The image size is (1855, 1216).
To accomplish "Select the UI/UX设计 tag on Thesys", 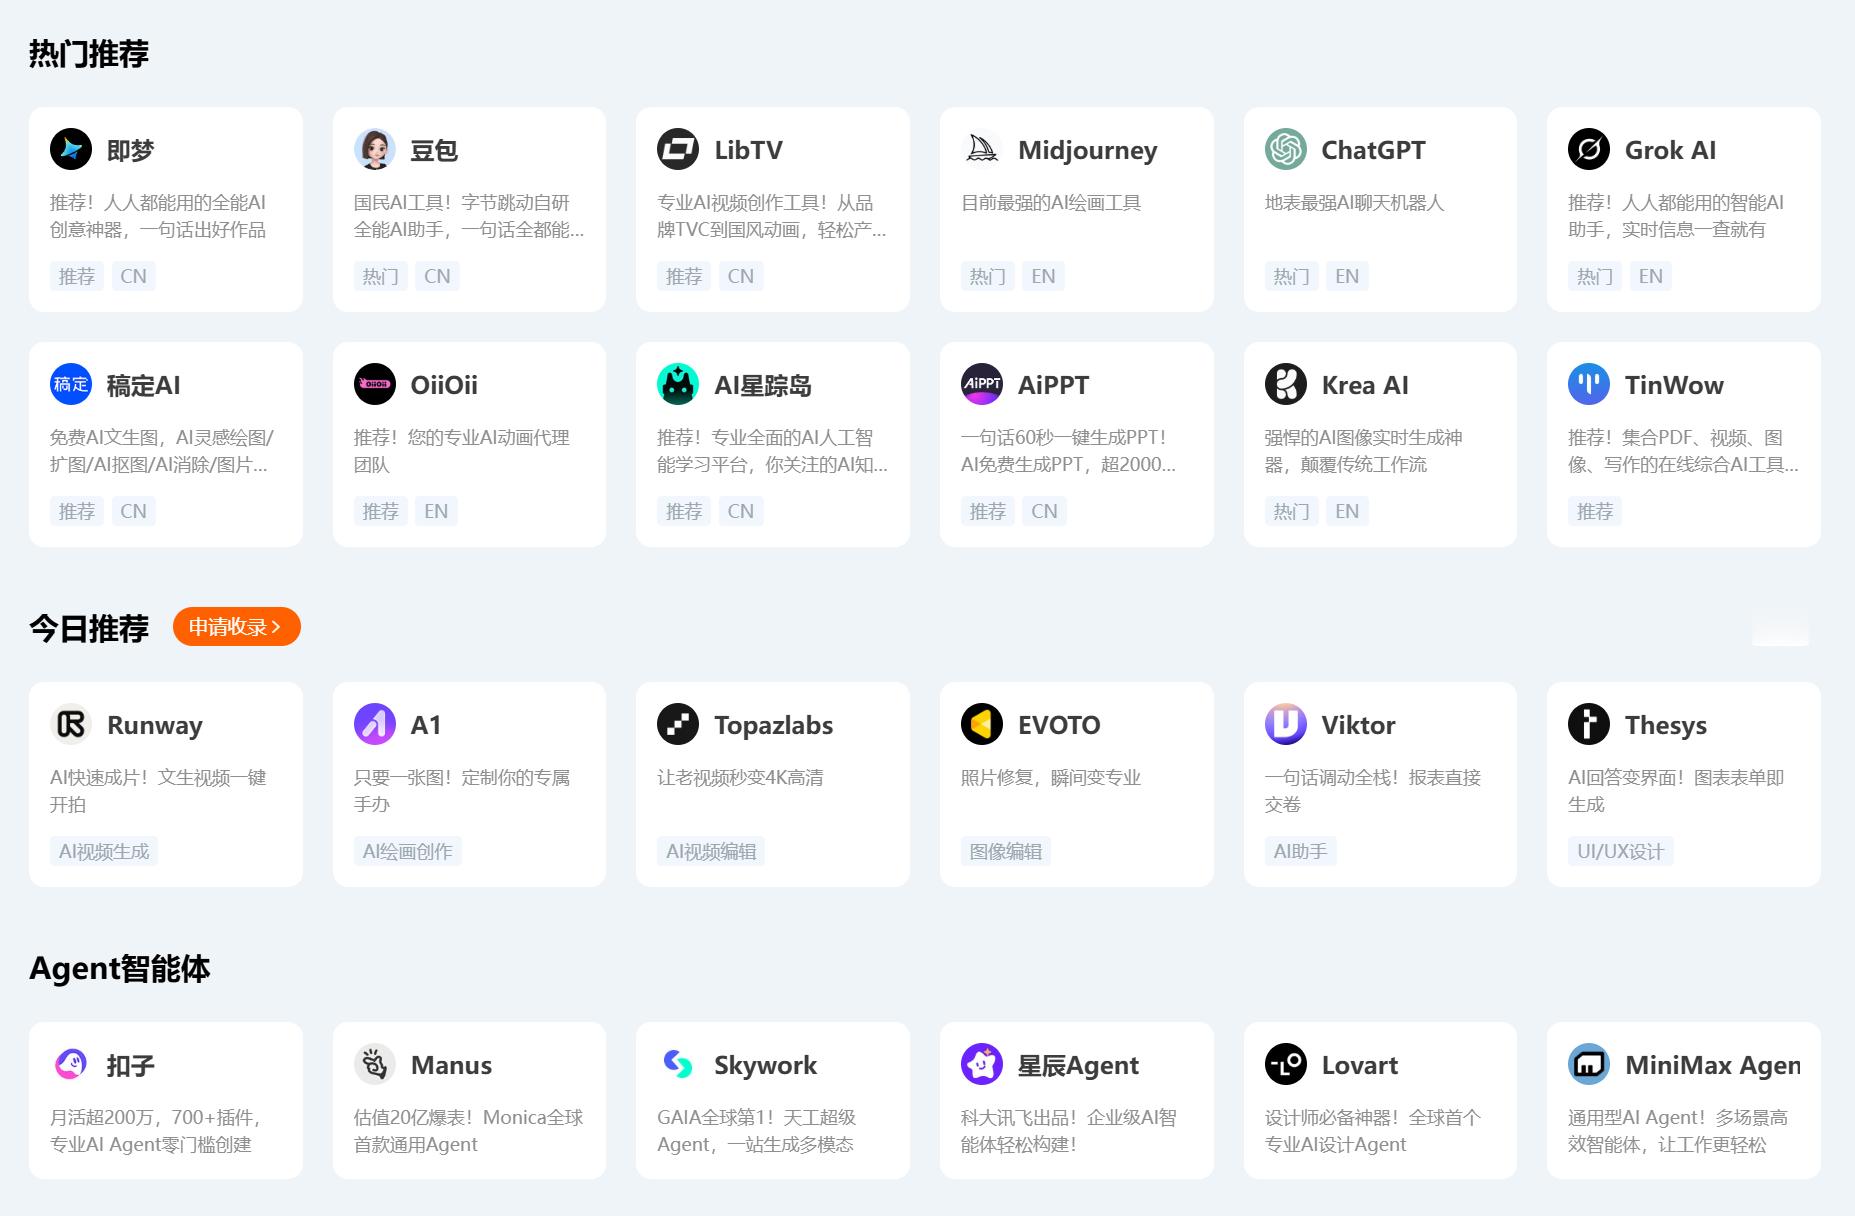I will 1620,851.
